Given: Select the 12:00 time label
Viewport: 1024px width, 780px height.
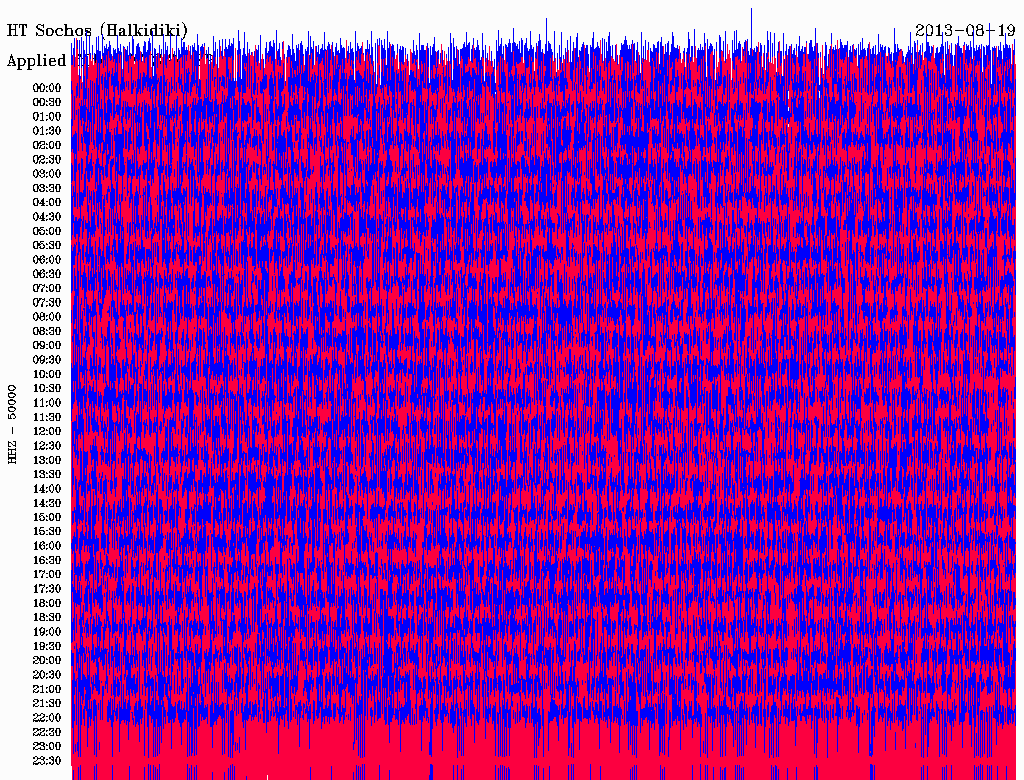Looking at the screenshot, I should tap(46, 432).
